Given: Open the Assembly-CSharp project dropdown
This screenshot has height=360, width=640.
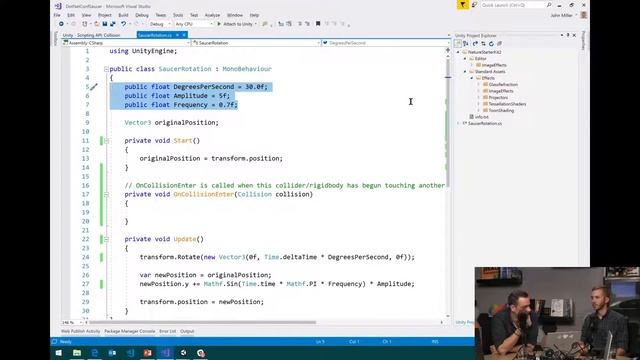Looking at the screenshot, I should (x=126, y=43).
